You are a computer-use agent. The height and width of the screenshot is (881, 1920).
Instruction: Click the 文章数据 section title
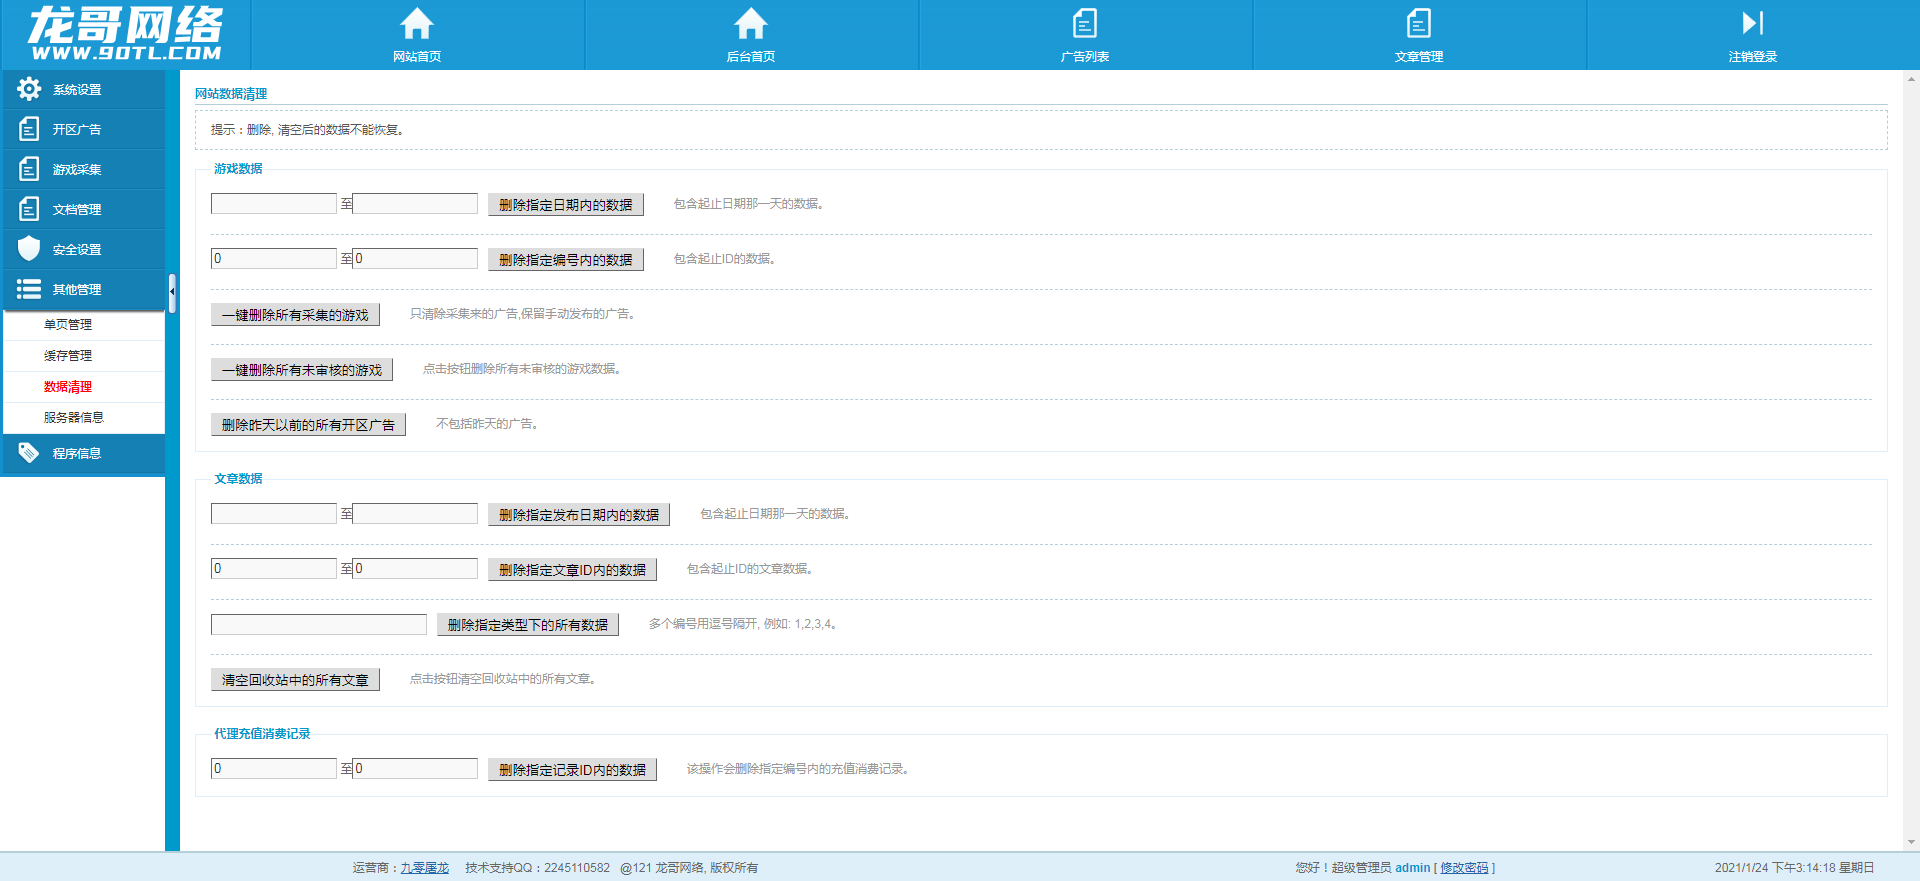(x=238, y=479)
